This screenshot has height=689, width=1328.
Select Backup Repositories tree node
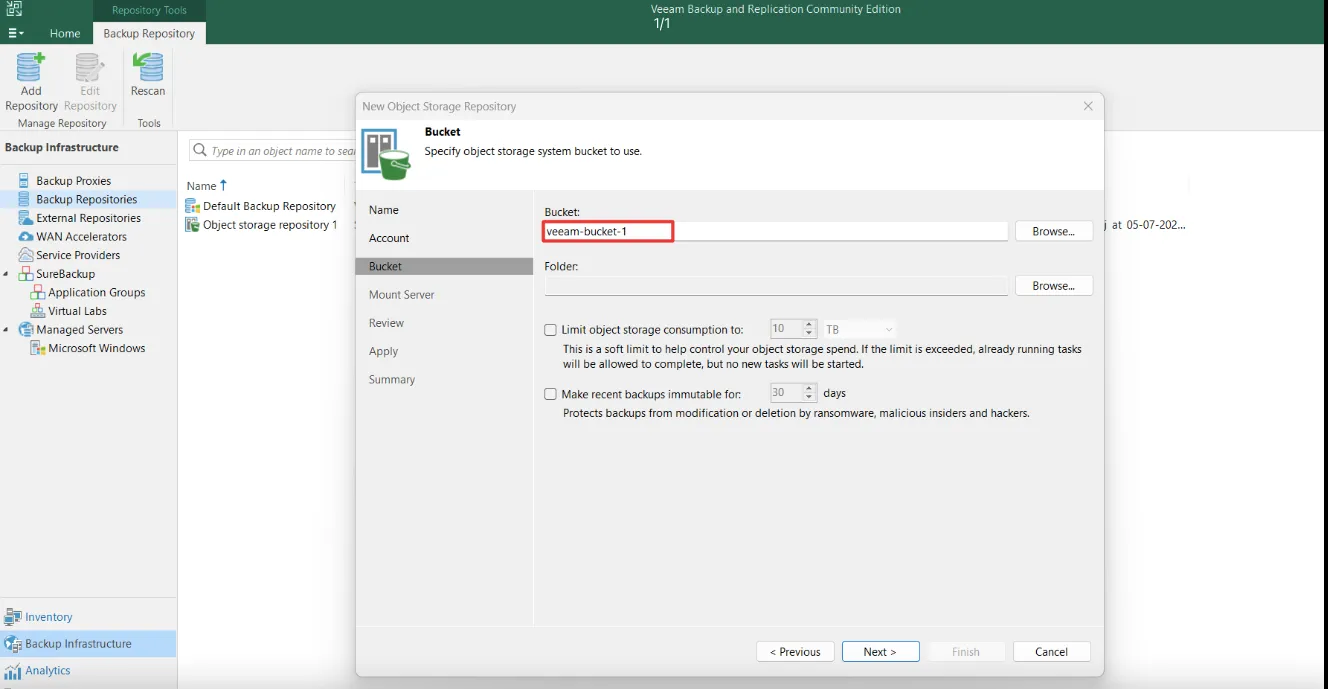pos(86,199)
